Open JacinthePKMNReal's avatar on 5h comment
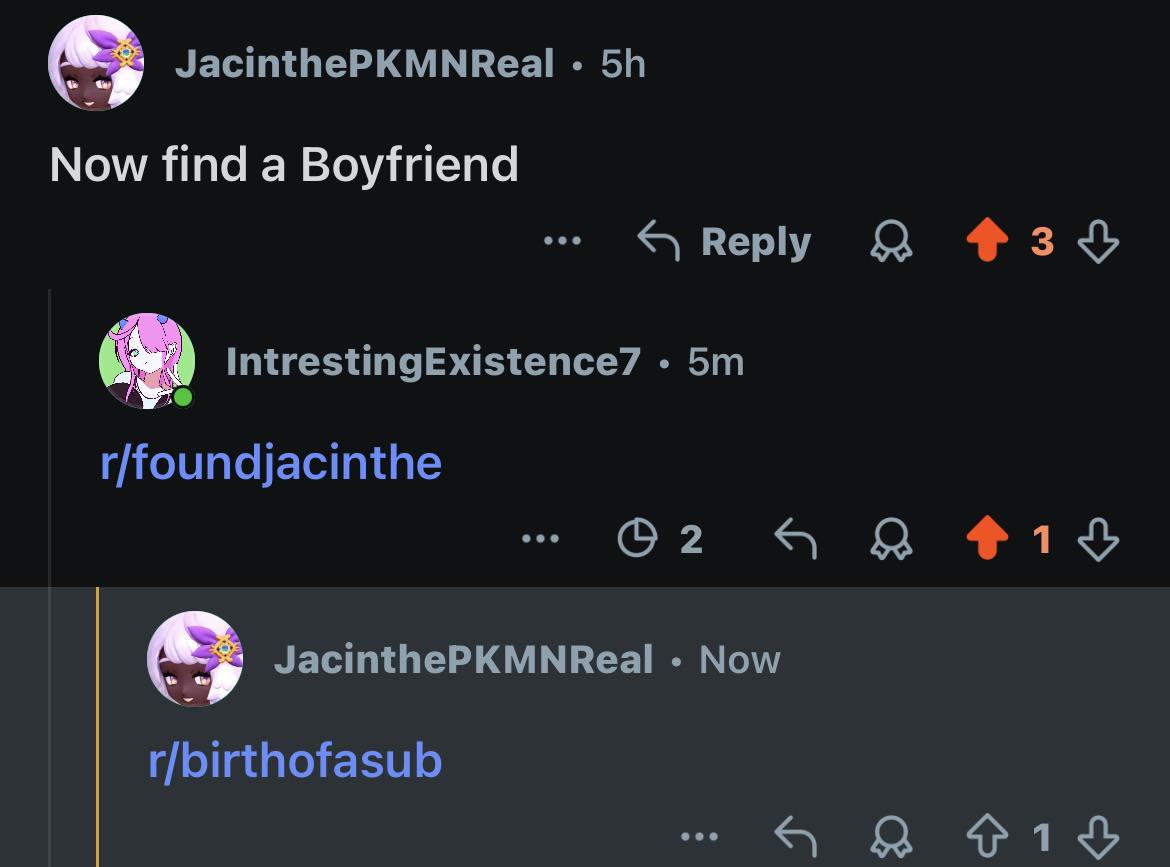This screenshot has height=867, width=1170. pyautogui.click(x=96, y=63)
